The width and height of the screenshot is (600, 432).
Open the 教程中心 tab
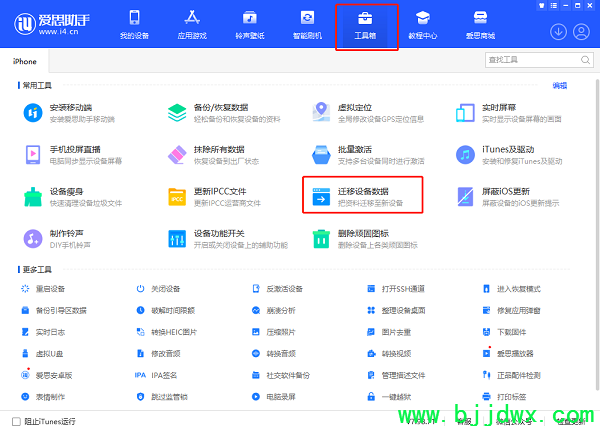click(423, 25)
